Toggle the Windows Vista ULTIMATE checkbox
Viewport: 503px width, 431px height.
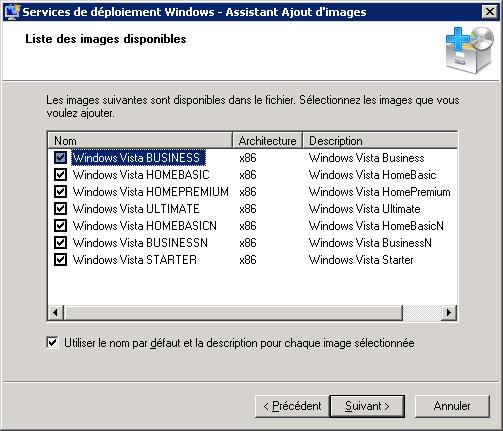[60, 209]
